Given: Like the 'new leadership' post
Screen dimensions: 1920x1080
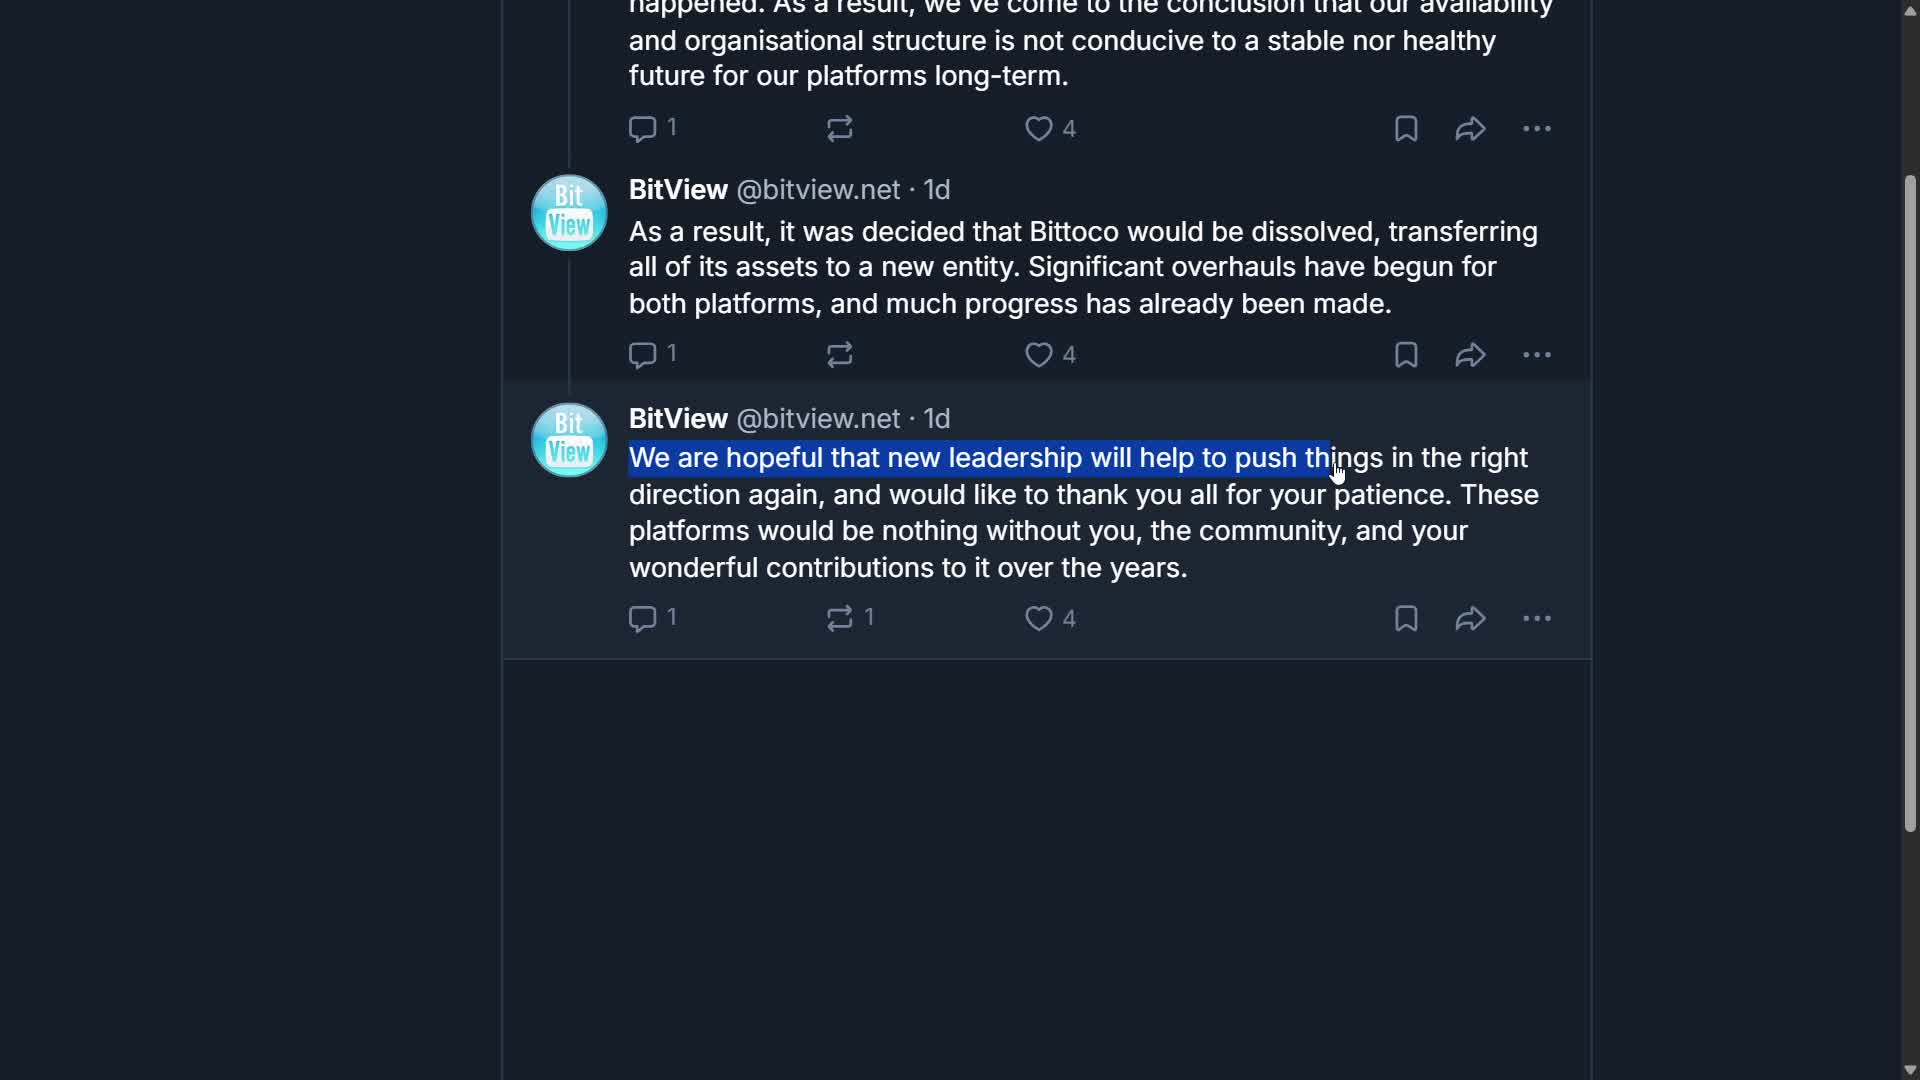Looking at the screenshot, I should 1039,618.
